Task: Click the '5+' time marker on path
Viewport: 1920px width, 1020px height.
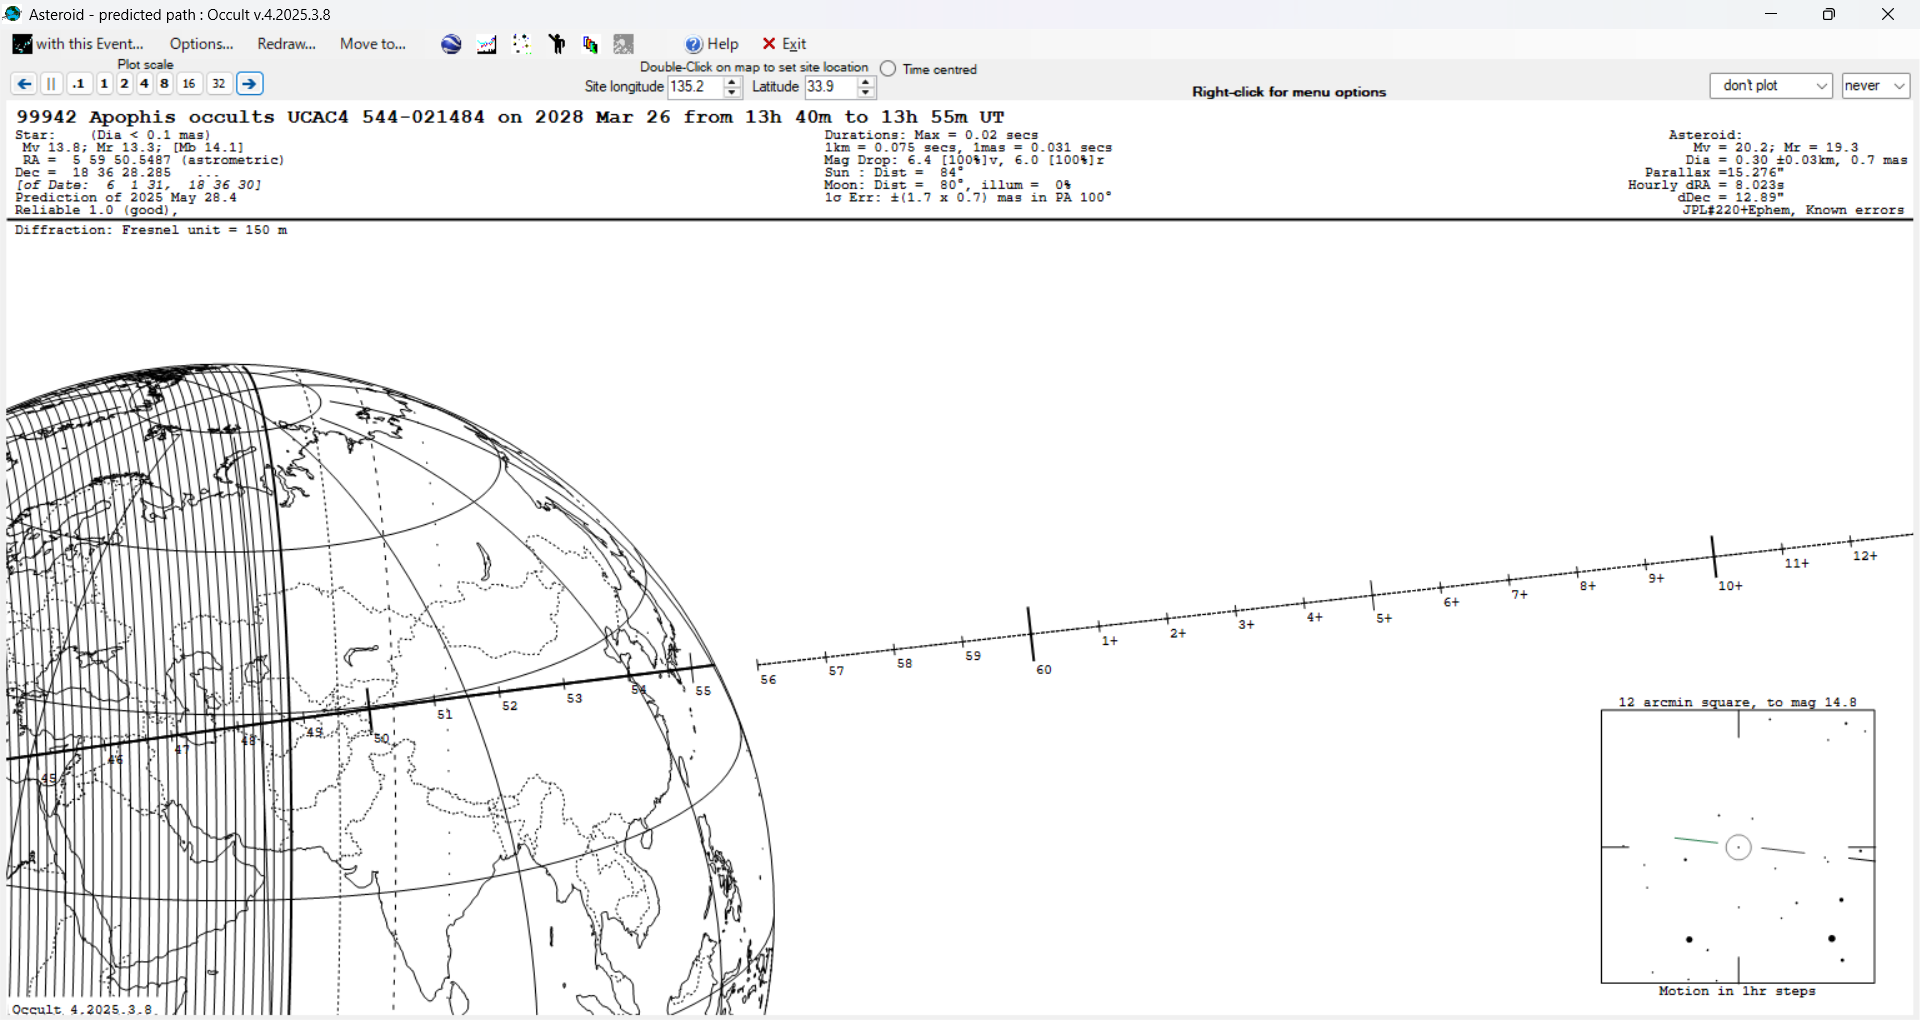Action: point(1384,619)
